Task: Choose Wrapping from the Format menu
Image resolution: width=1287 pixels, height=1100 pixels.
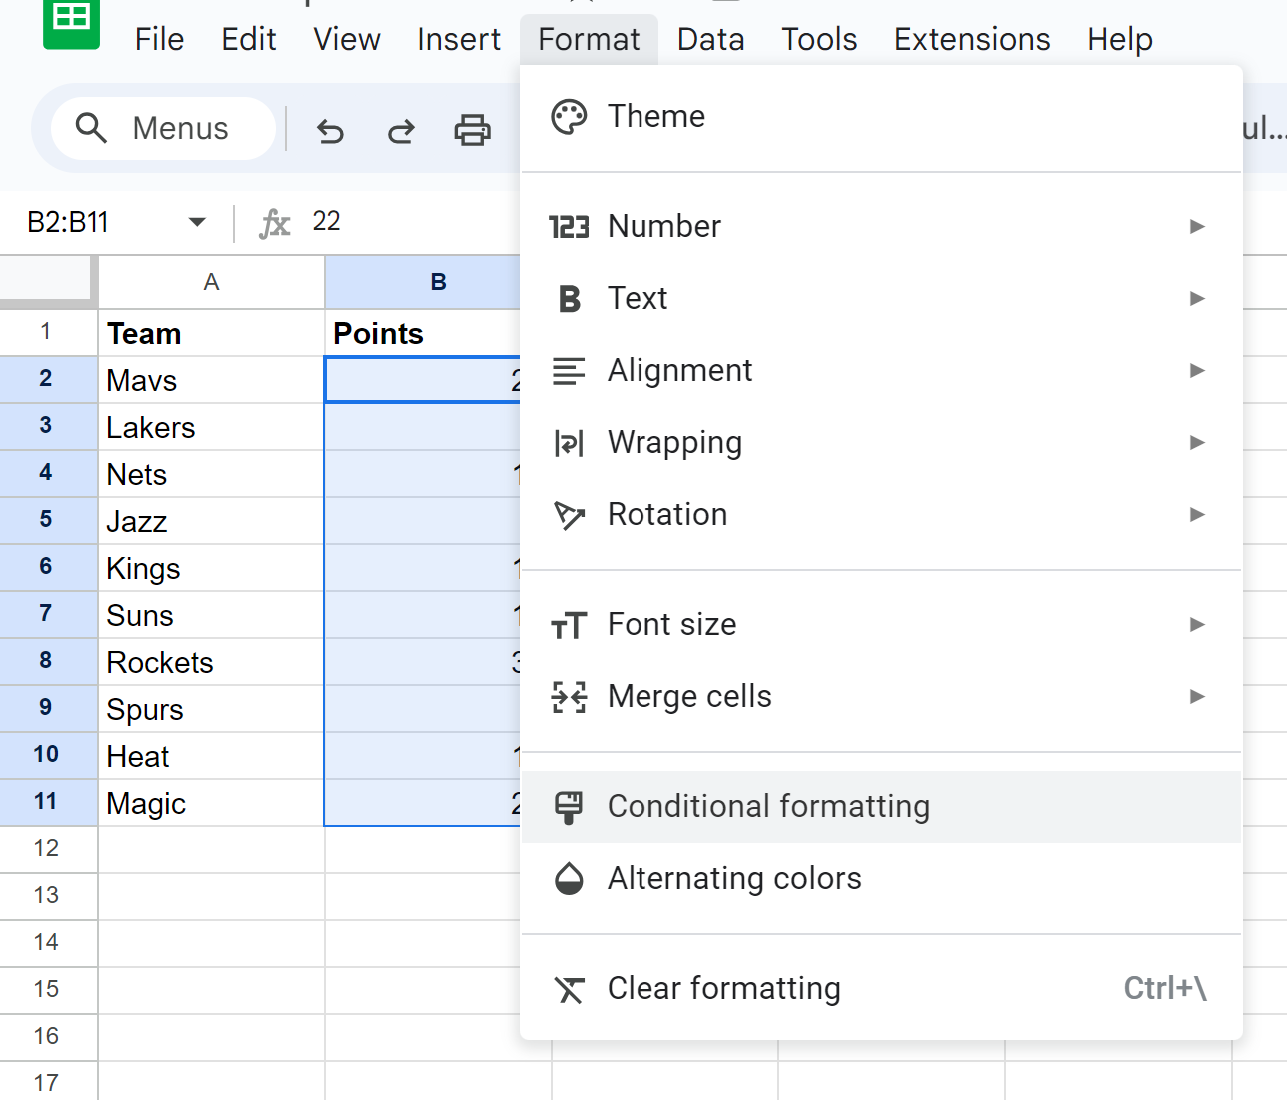Action: (675, 443)
